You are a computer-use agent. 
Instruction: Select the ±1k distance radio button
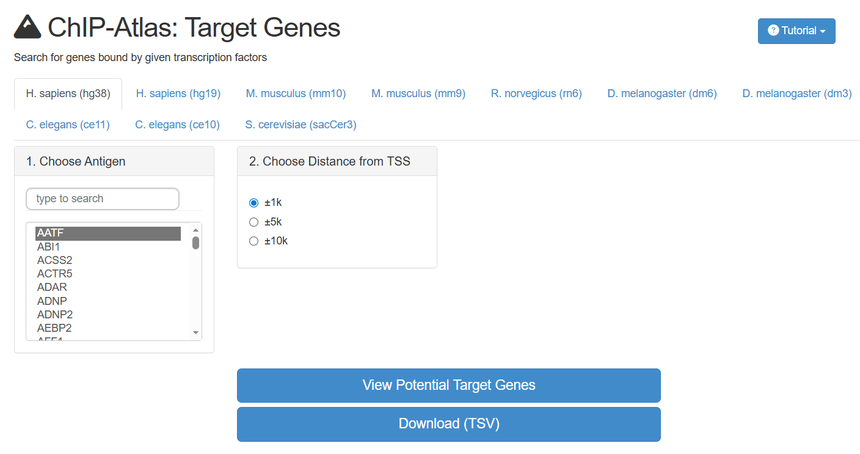click(254, 202)
